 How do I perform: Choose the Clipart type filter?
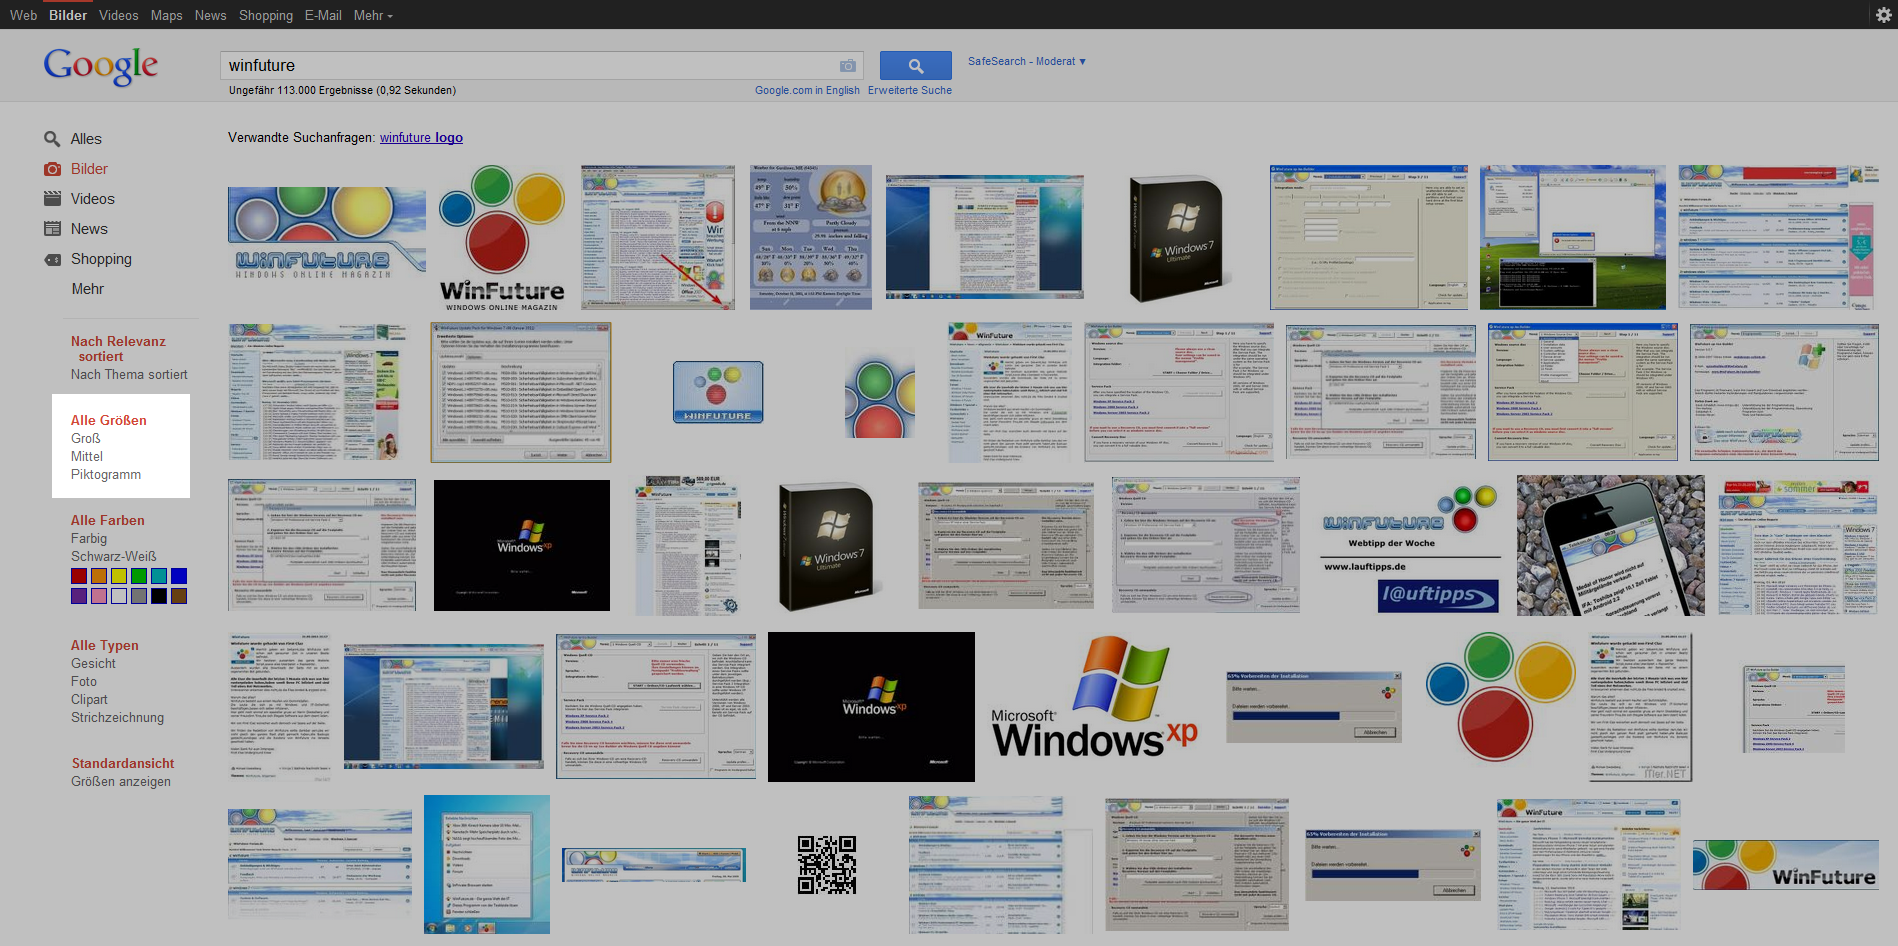tap(89, 700)
